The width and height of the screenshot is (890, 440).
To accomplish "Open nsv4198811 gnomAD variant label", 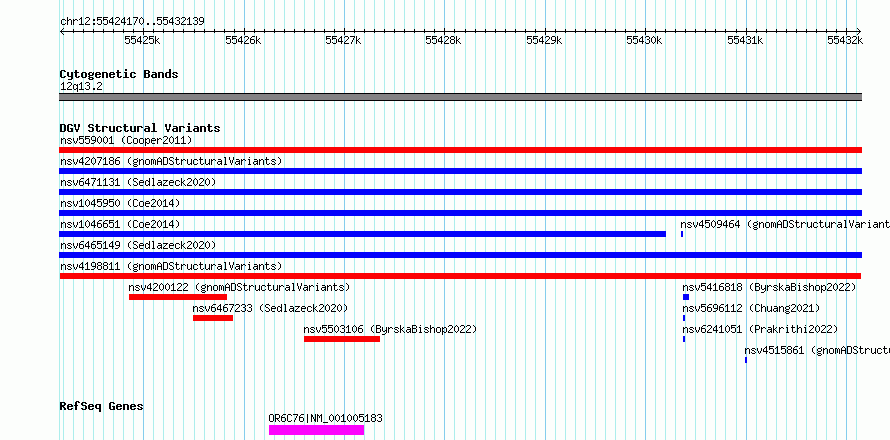I will [171, 266].
